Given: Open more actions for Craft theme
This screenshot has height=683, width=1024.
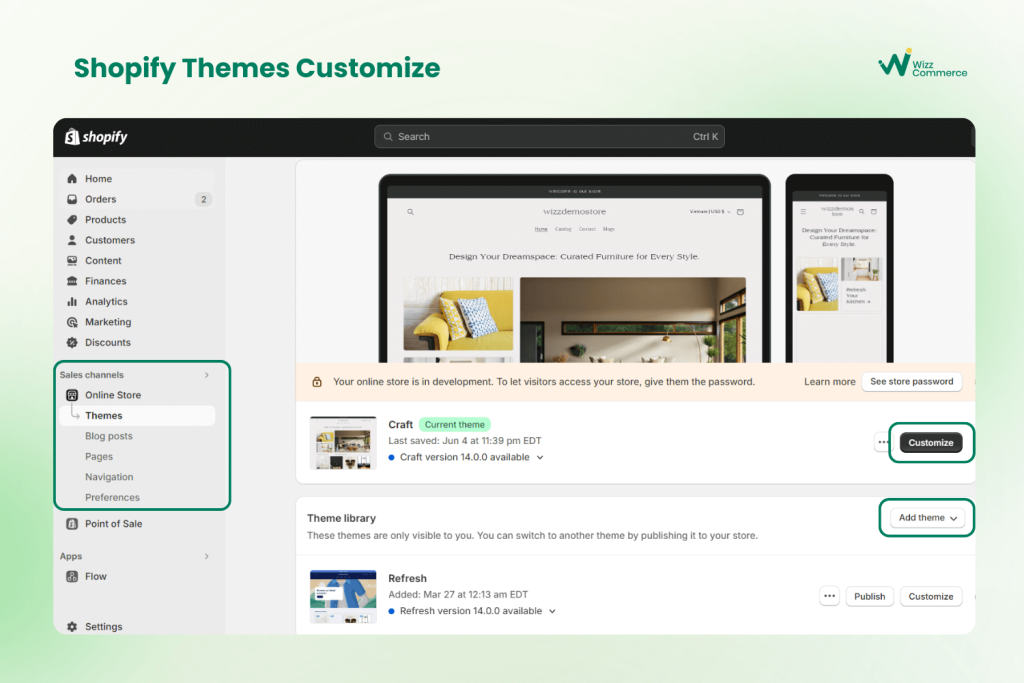Looking at the screenshot, I should coord(882,443).
